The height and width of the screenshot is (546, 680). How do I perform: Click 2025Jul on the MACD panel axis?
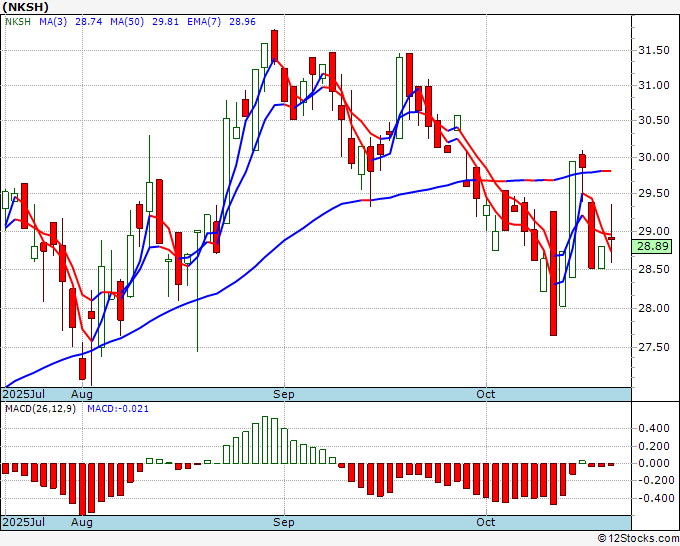[x=24, y=522]
